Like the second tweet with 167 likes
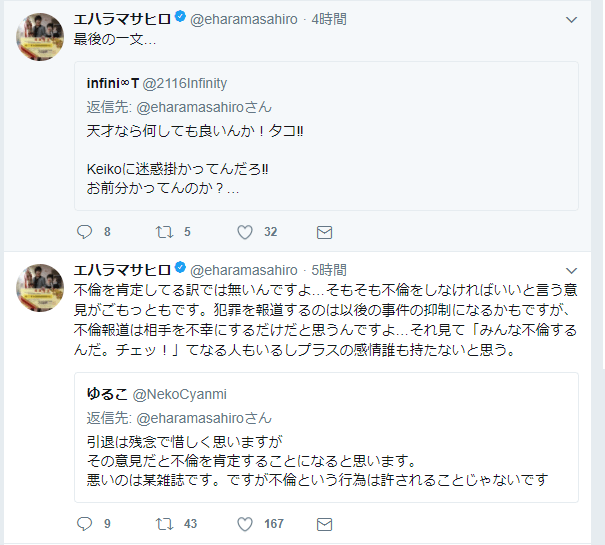This screenshot has height=545, width=605. (x=245, y=523)
